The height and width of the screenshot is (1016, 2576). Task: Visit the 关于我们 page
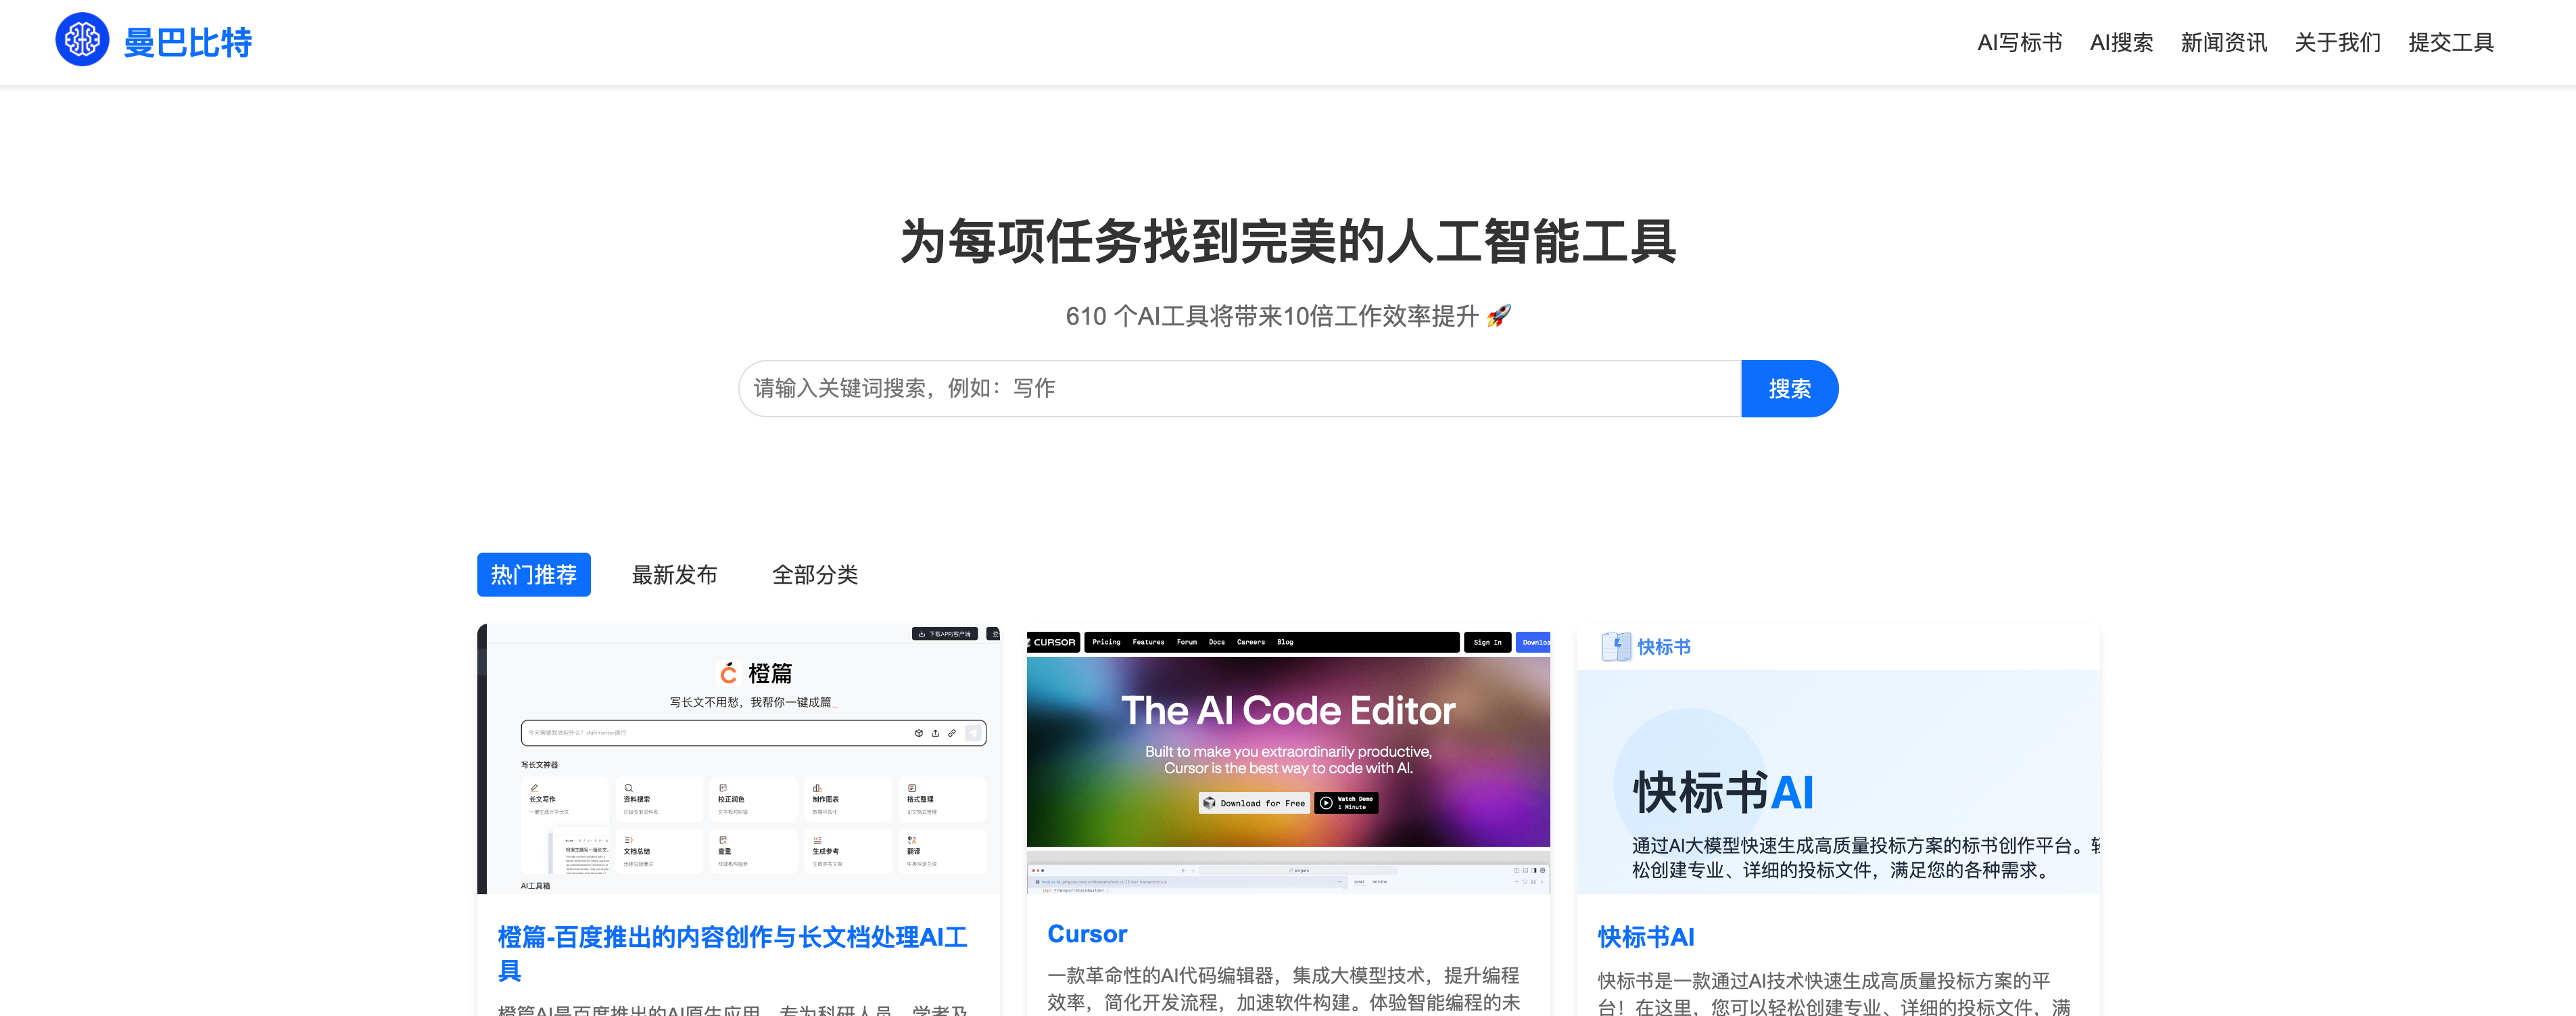point(2337,42)
